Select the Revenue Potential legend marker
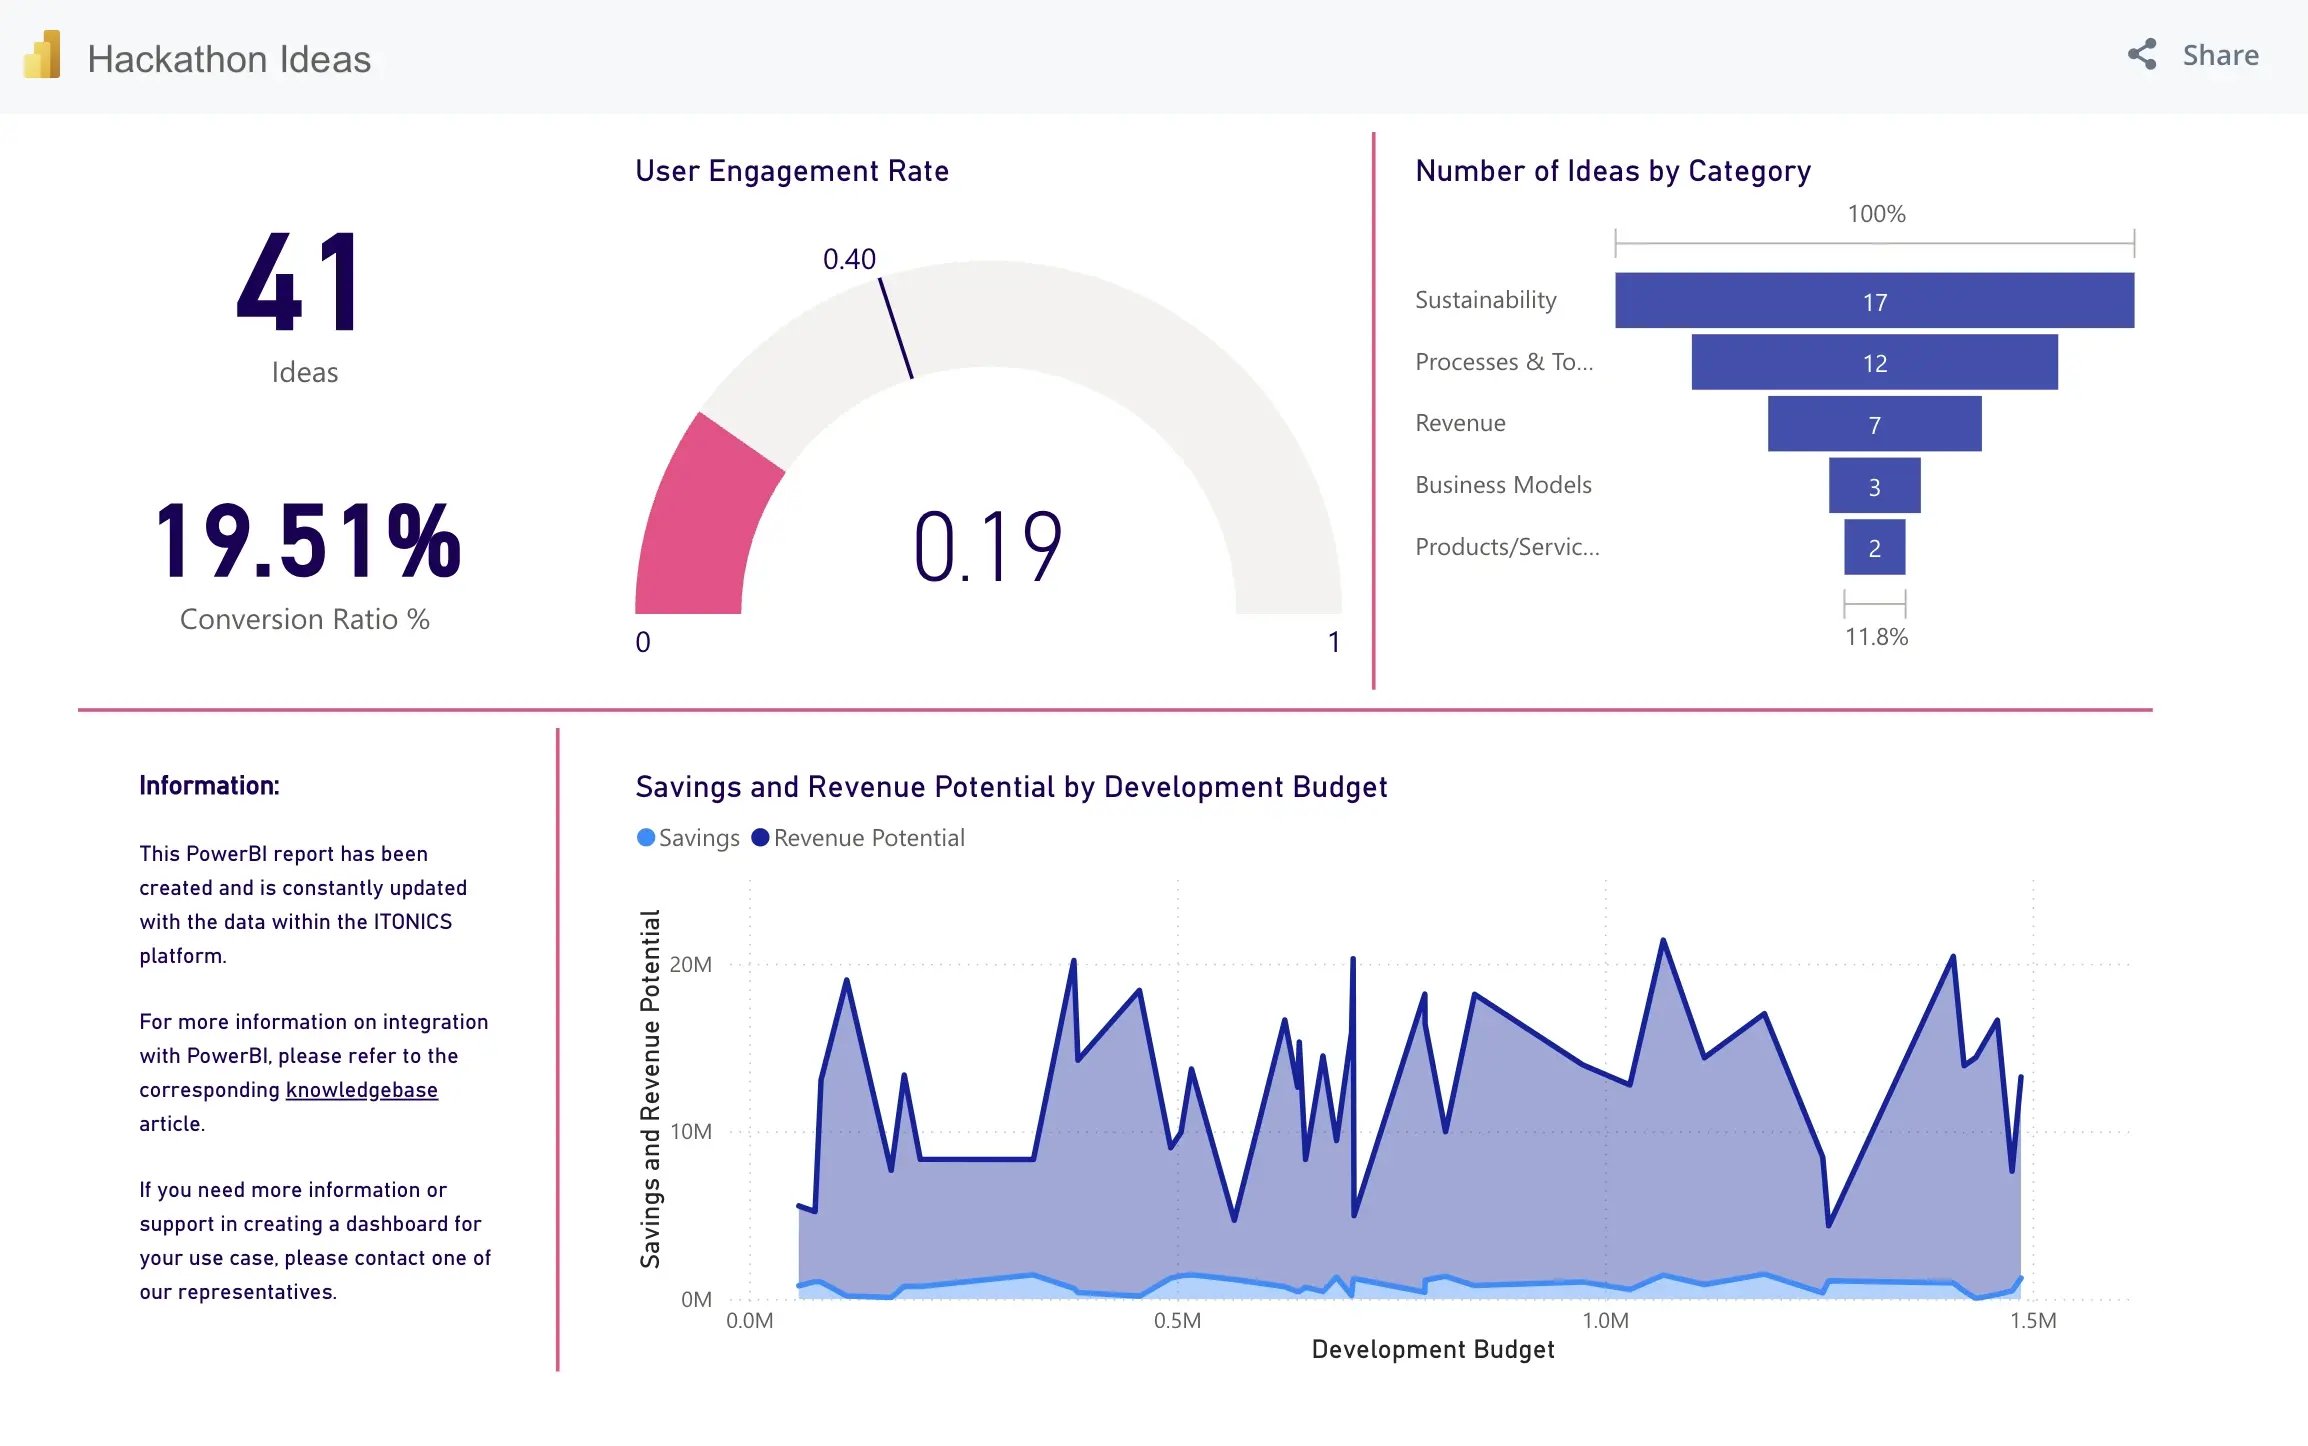2308x1446 pixels. (x=760, y=837)
